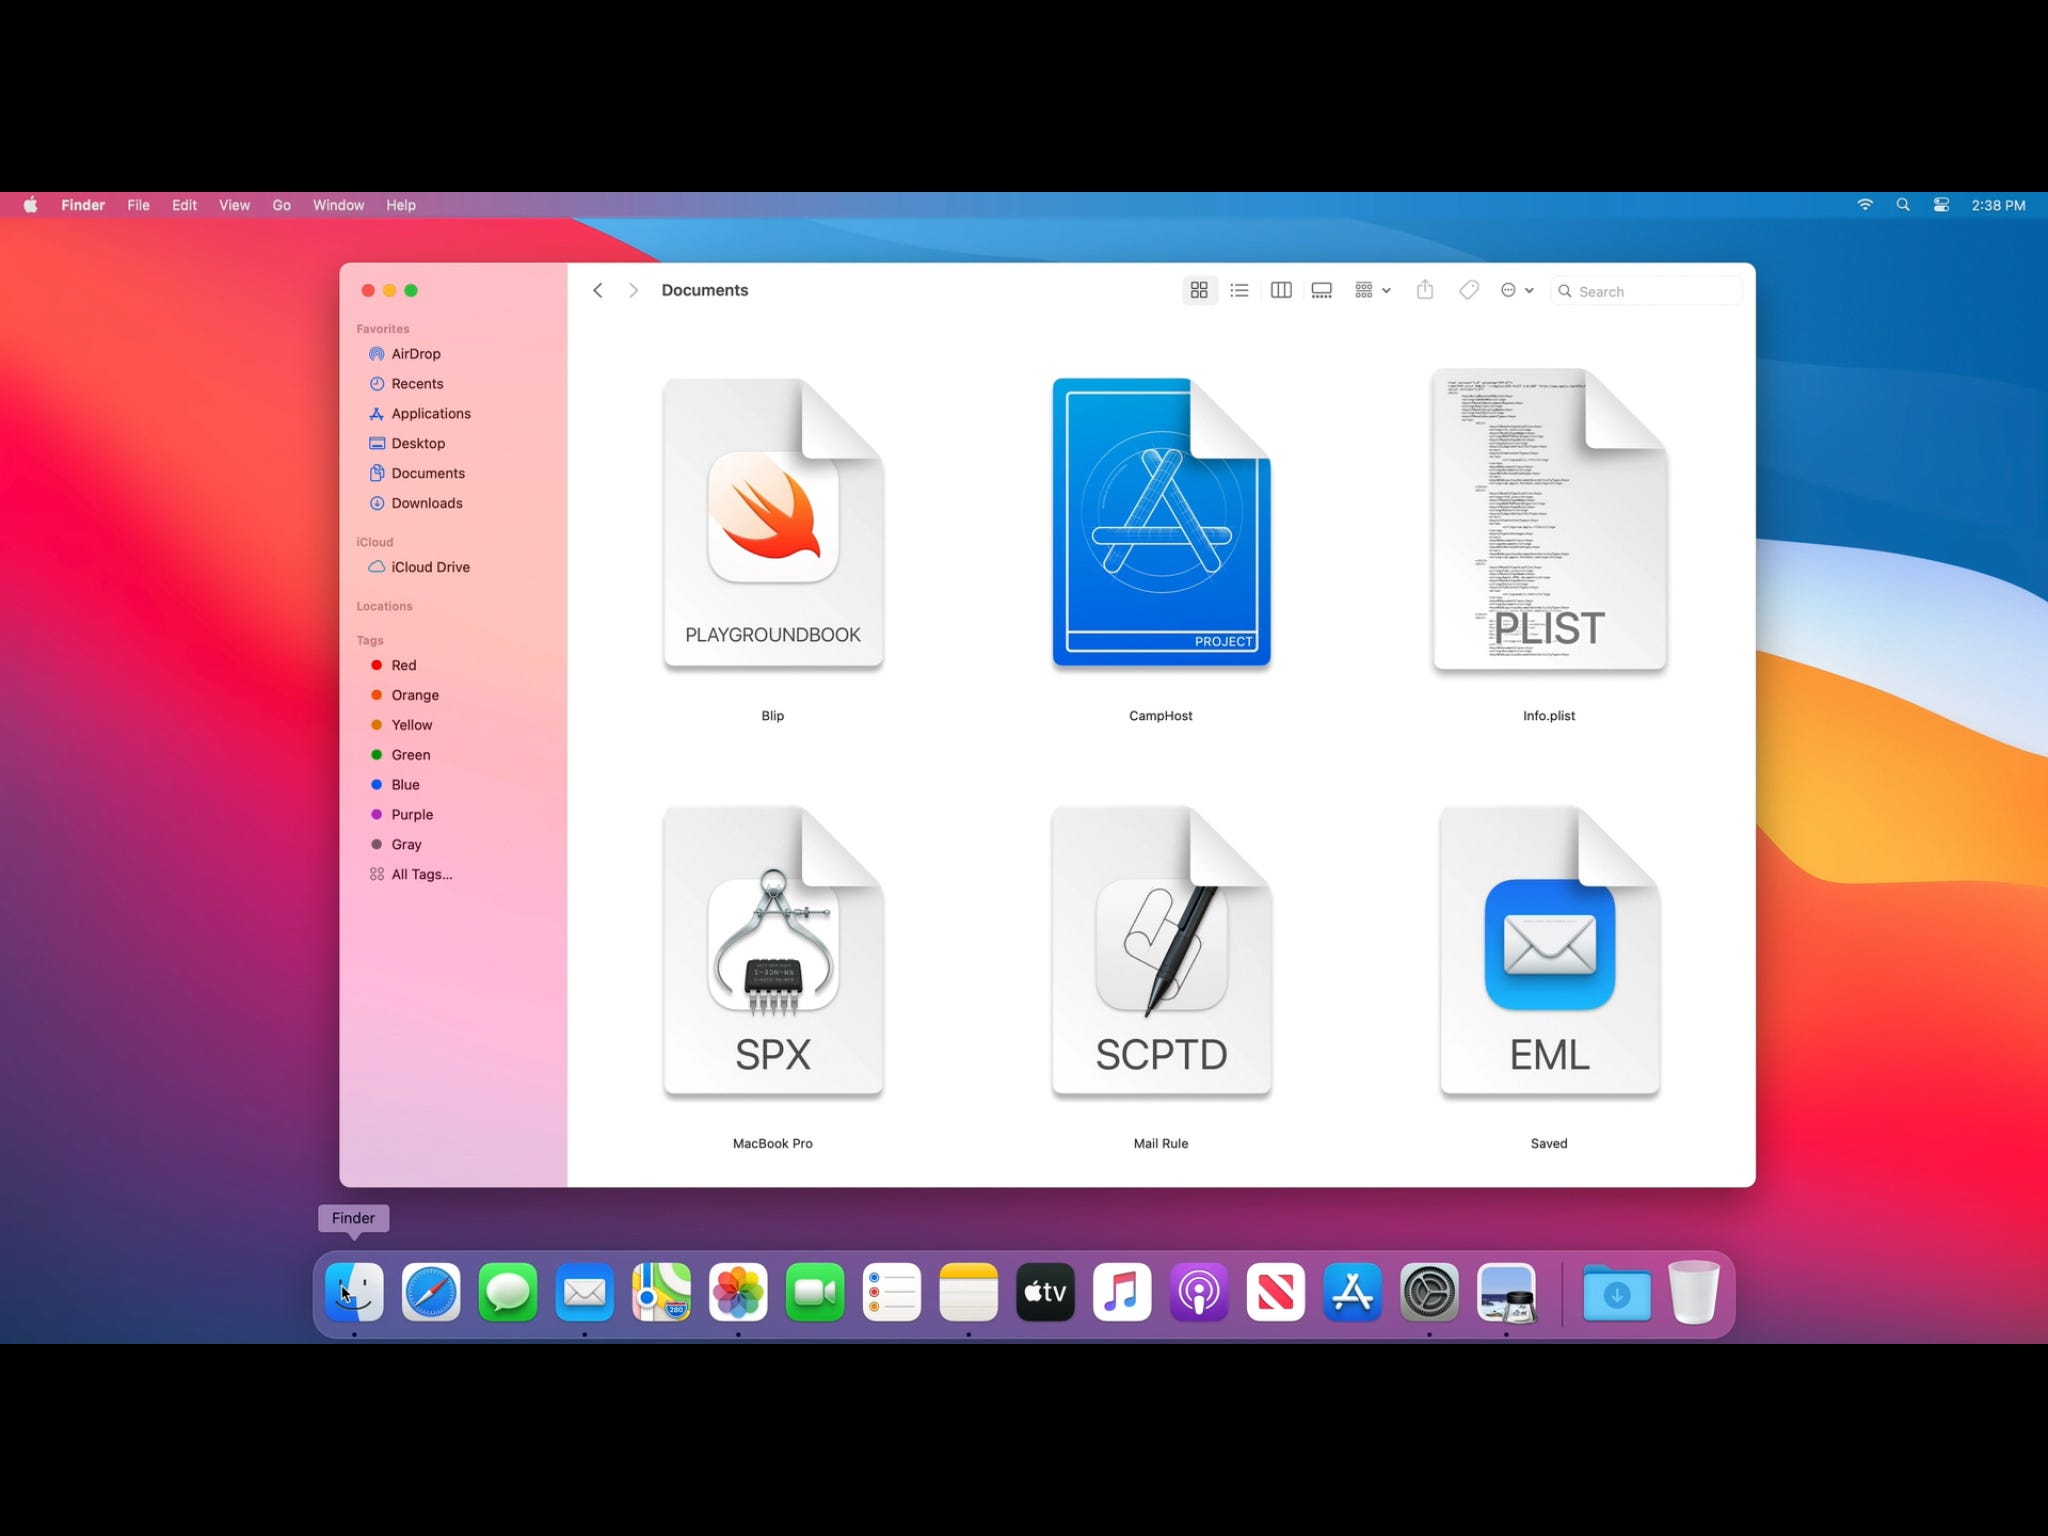Image resolution: width=2048 pixels, height=1536 pixels.
Task: Switch to icon view in Finder toolbar
Action: coord(1199,290)
